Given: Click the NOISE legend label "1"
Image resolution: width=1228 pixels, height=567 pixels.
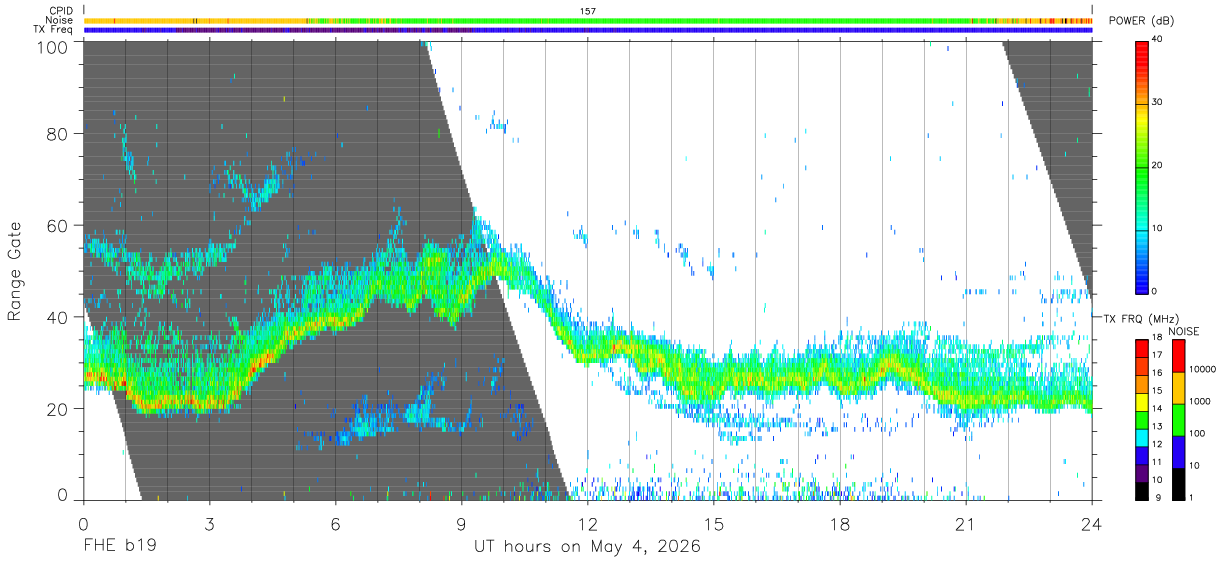Looking at the screenshot, I should pos(1191,497).
